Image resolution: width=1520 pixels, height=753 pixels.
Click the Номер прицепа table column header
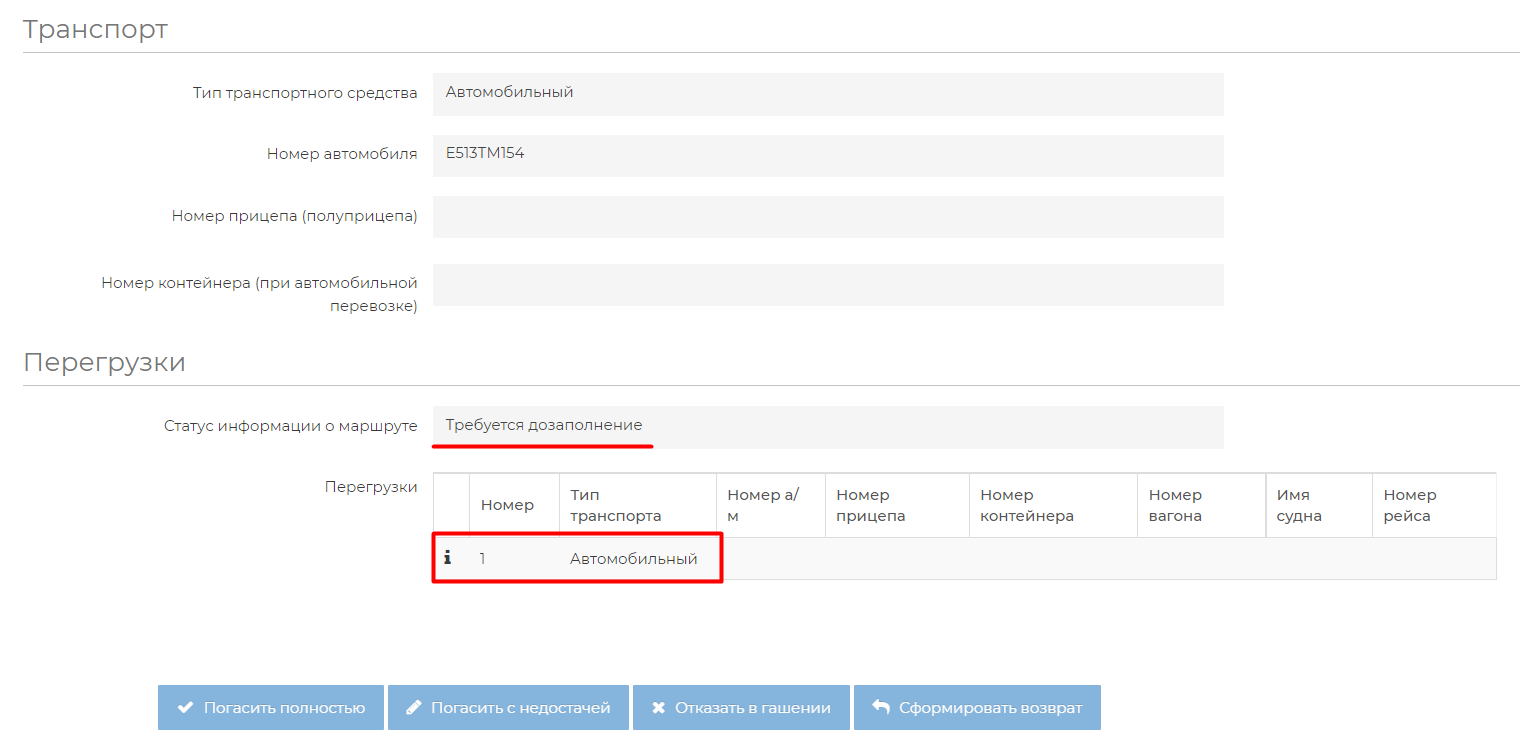[871, 505]
